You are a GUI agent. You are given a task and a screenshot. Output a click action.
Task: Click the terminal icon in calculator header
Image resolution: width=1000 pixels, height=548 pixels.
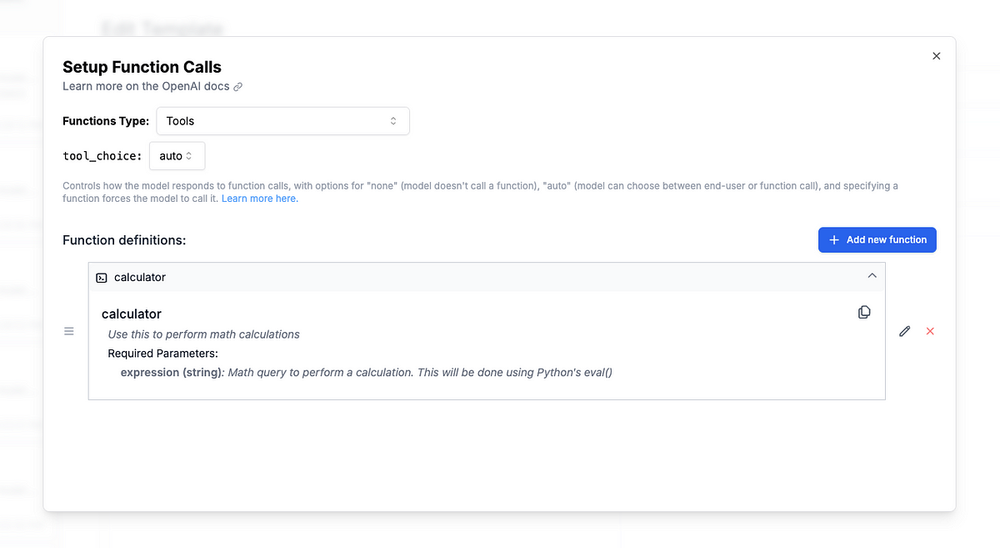[101, 277]
